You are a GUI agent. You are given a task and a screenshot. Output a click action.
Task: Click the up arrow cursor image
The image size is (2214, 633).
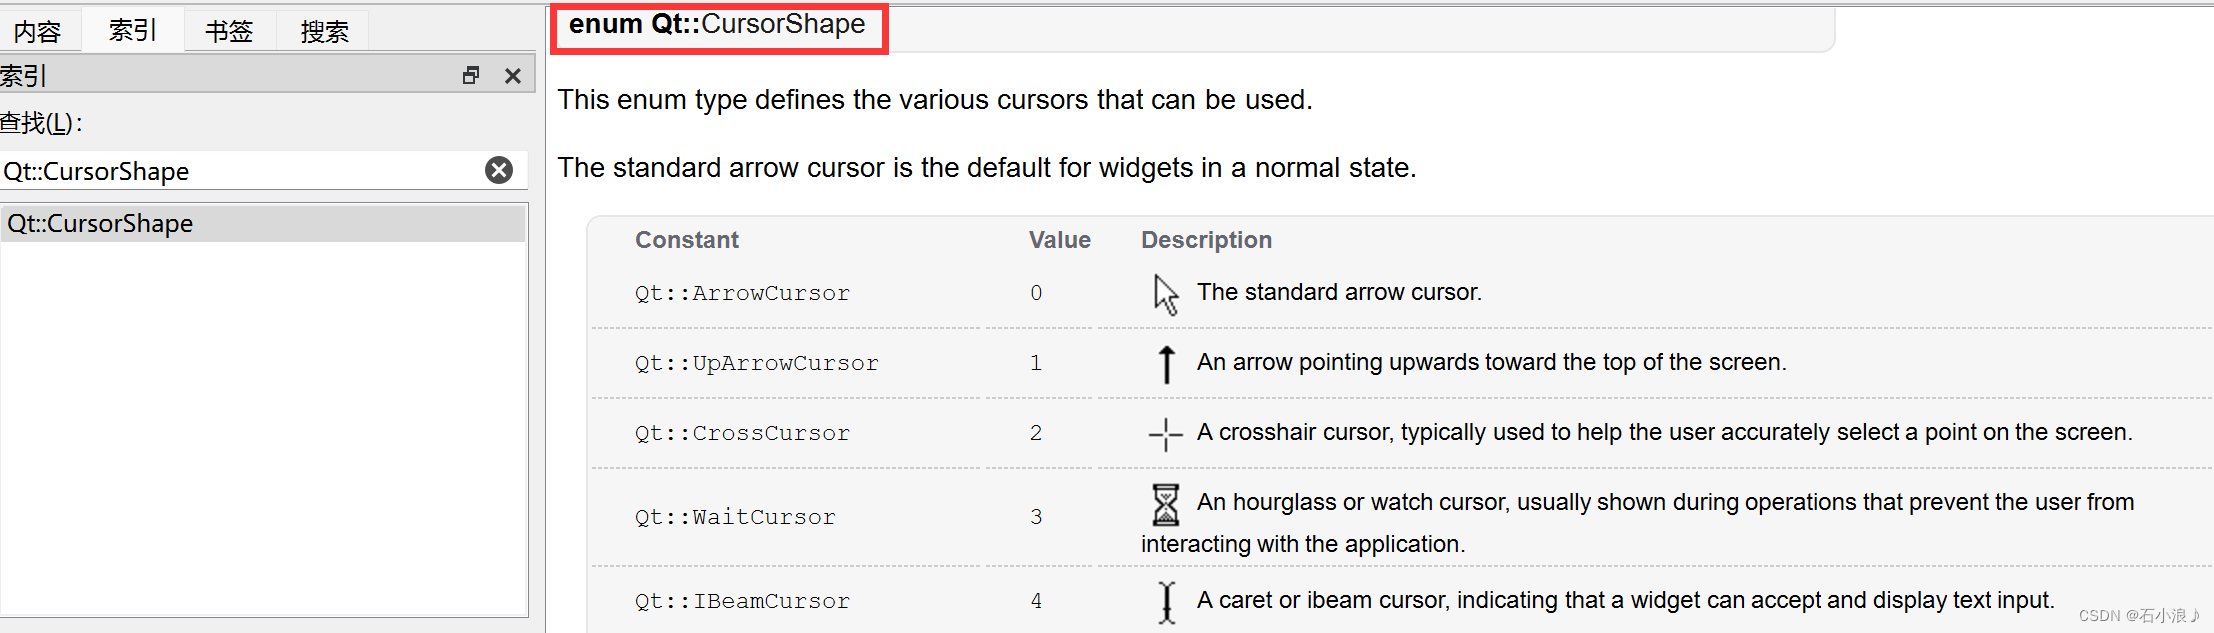pyautogui.click(x=1166, y=364)
